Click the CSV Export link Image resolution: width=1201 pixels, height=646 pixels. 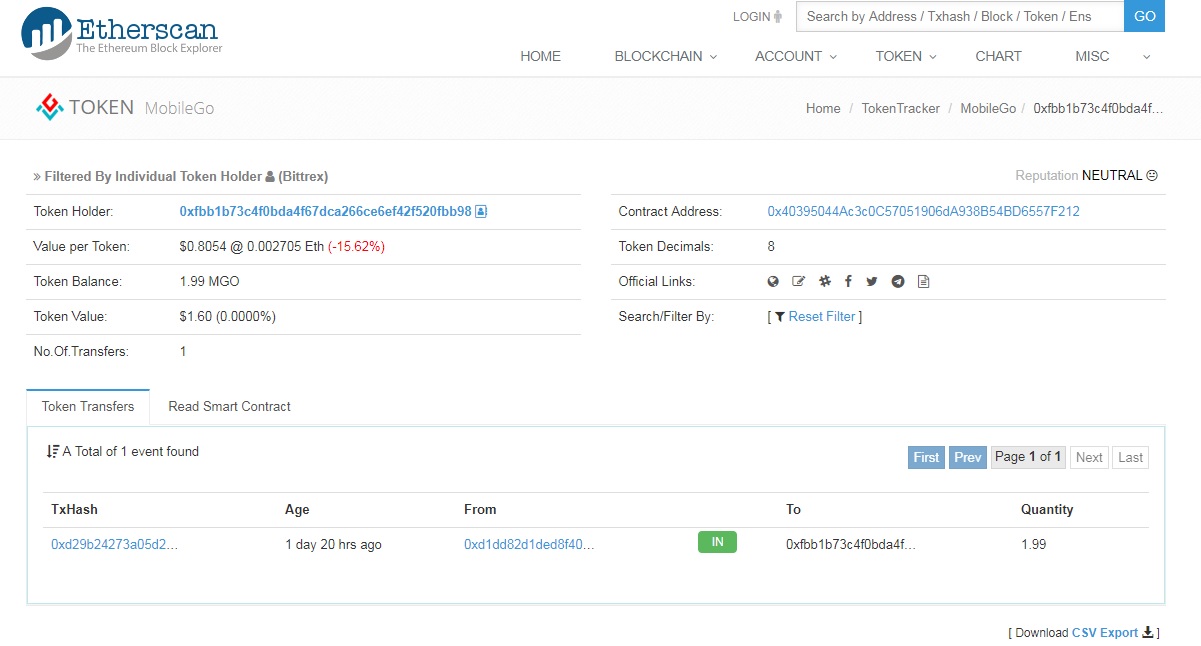pos(1105,633)
